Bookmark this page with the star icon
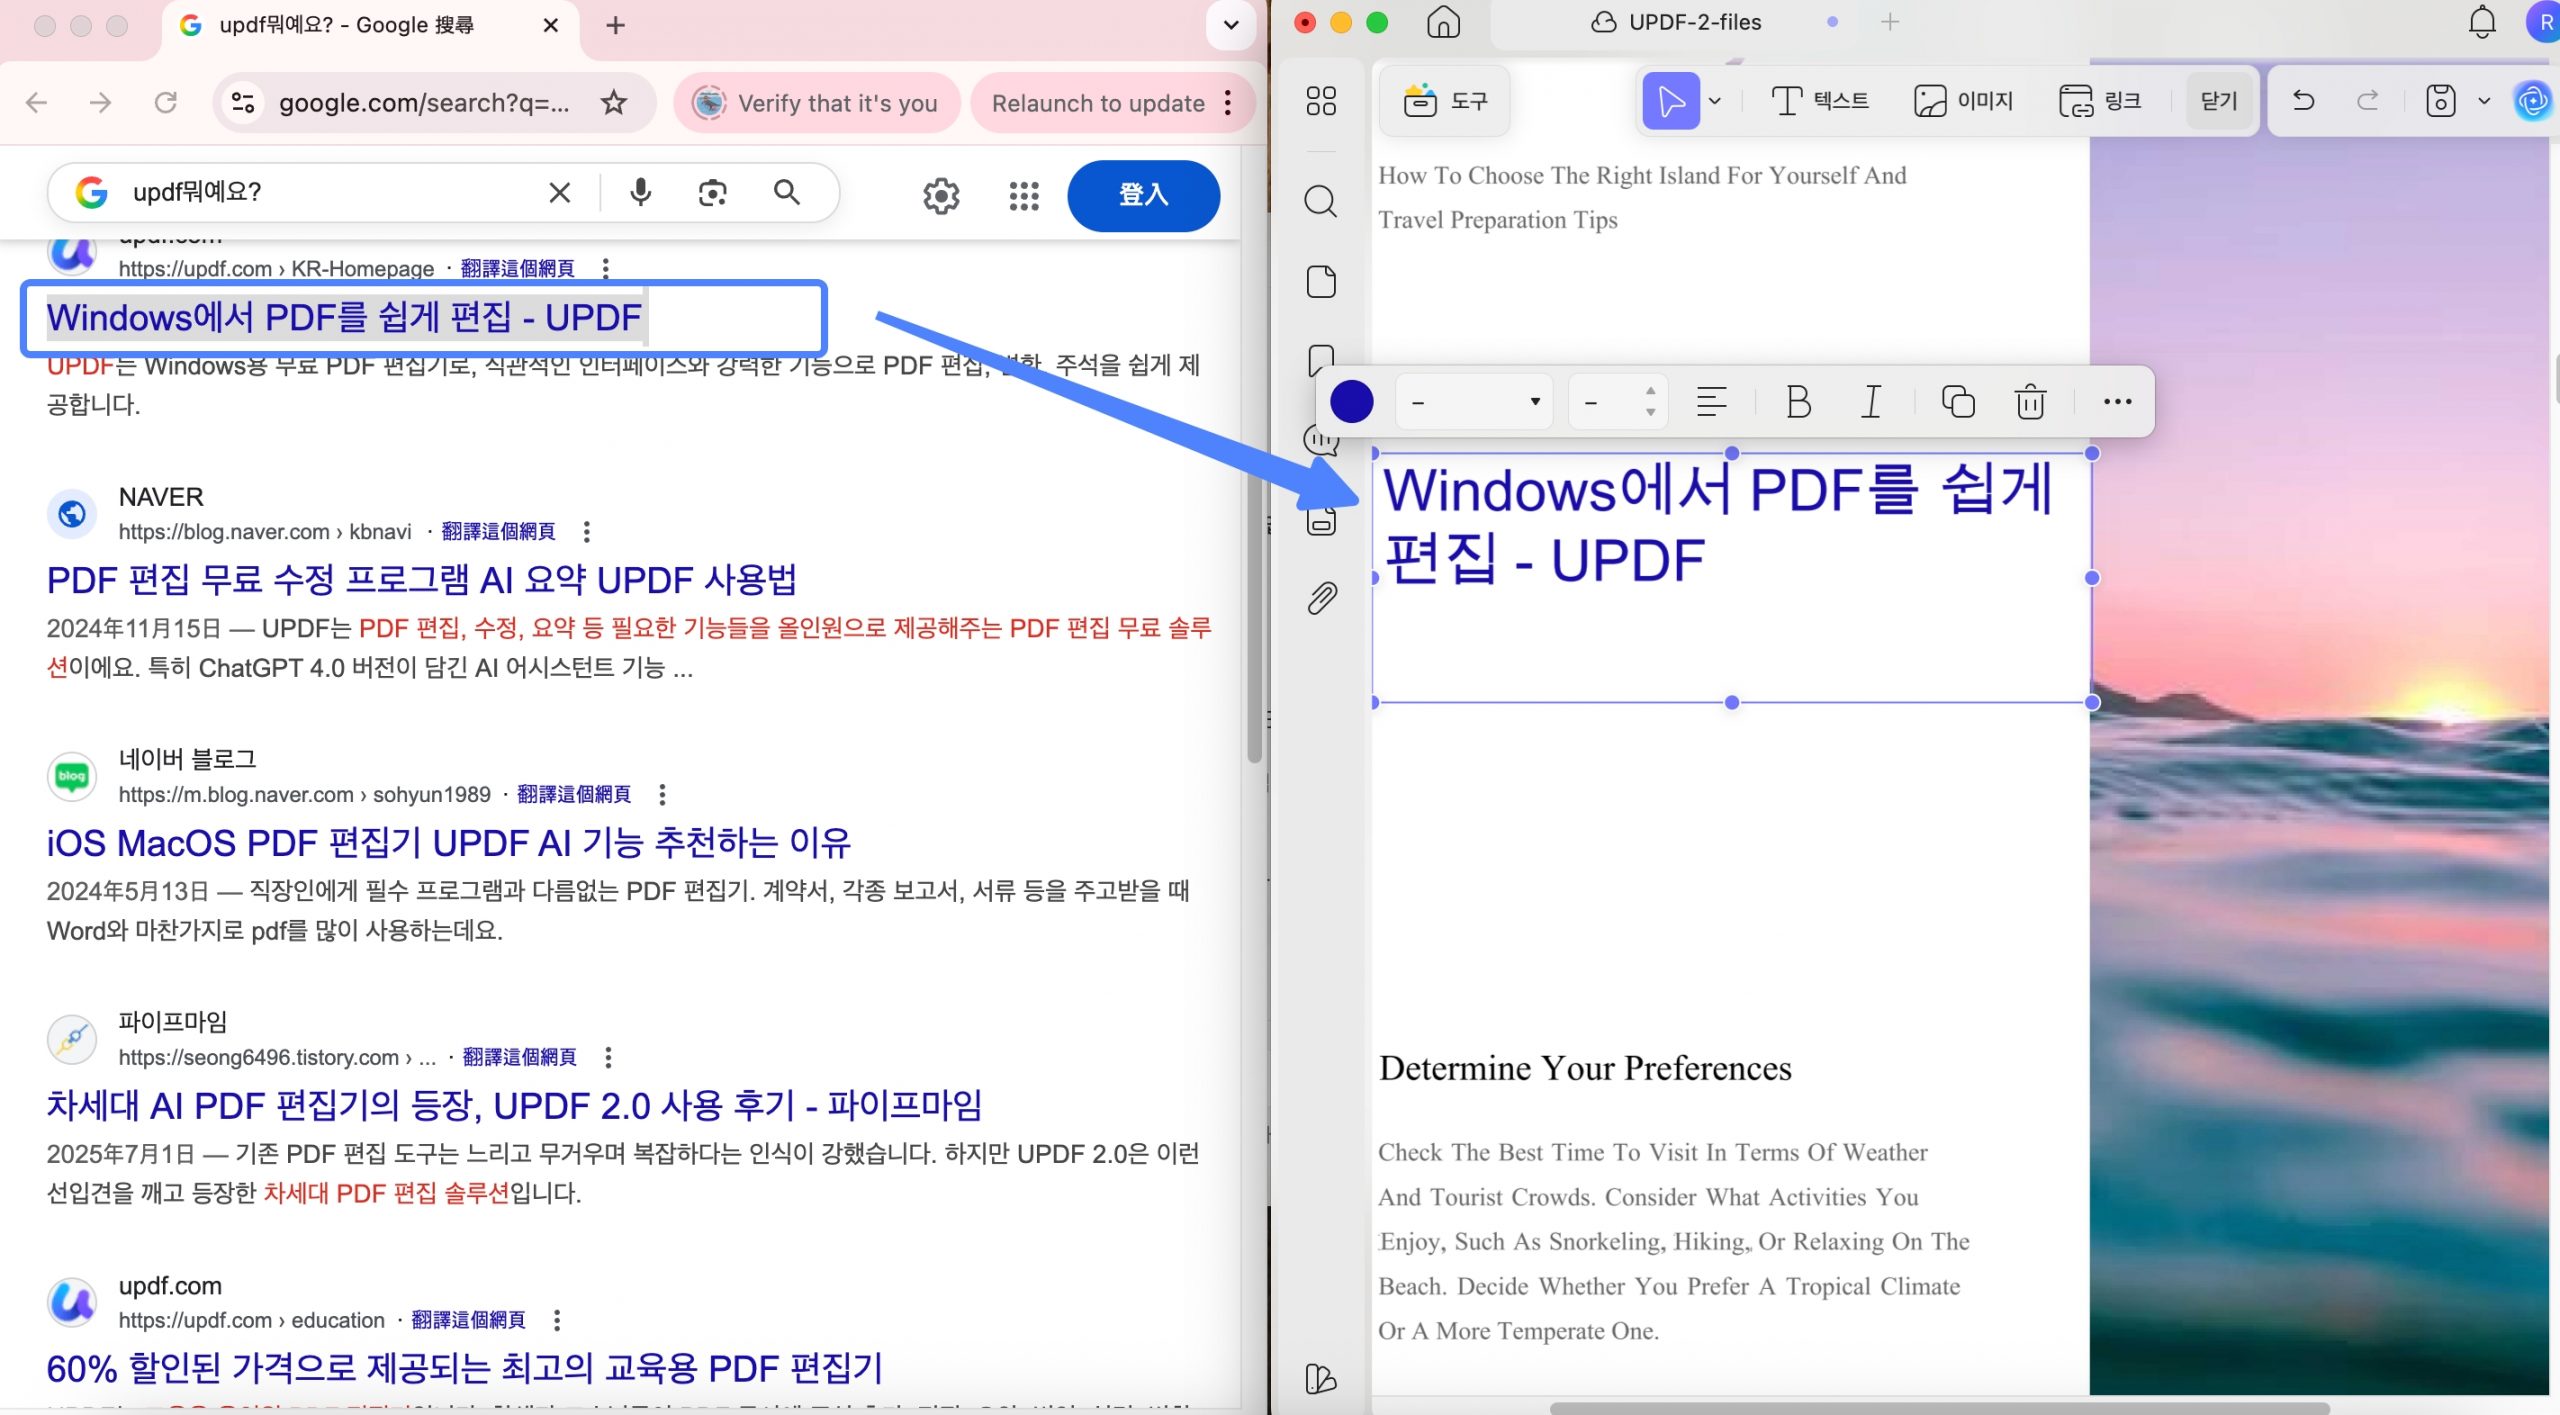Image resolution: width=2560 pixels, height=1415 pixels. 614,102
